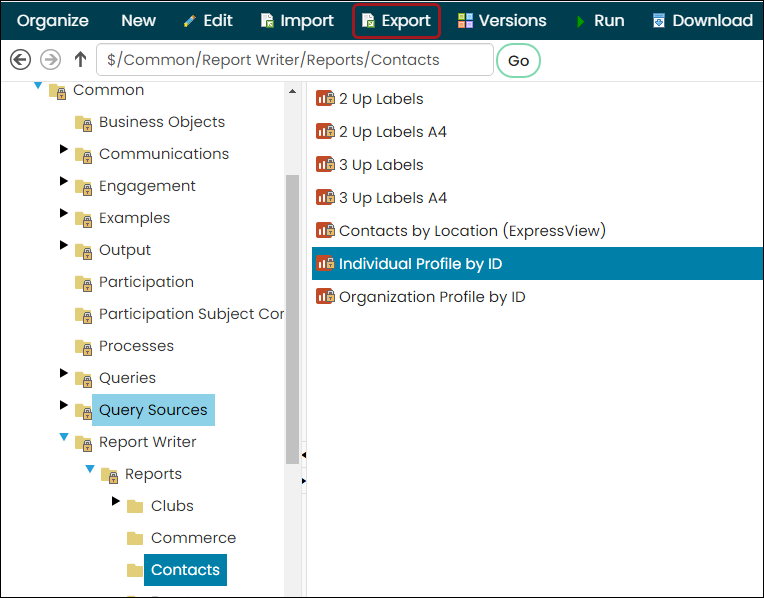The height and width of the screenshot is (598, 764).
Task: Click the Export document icon
Action: tap(368, 20)
